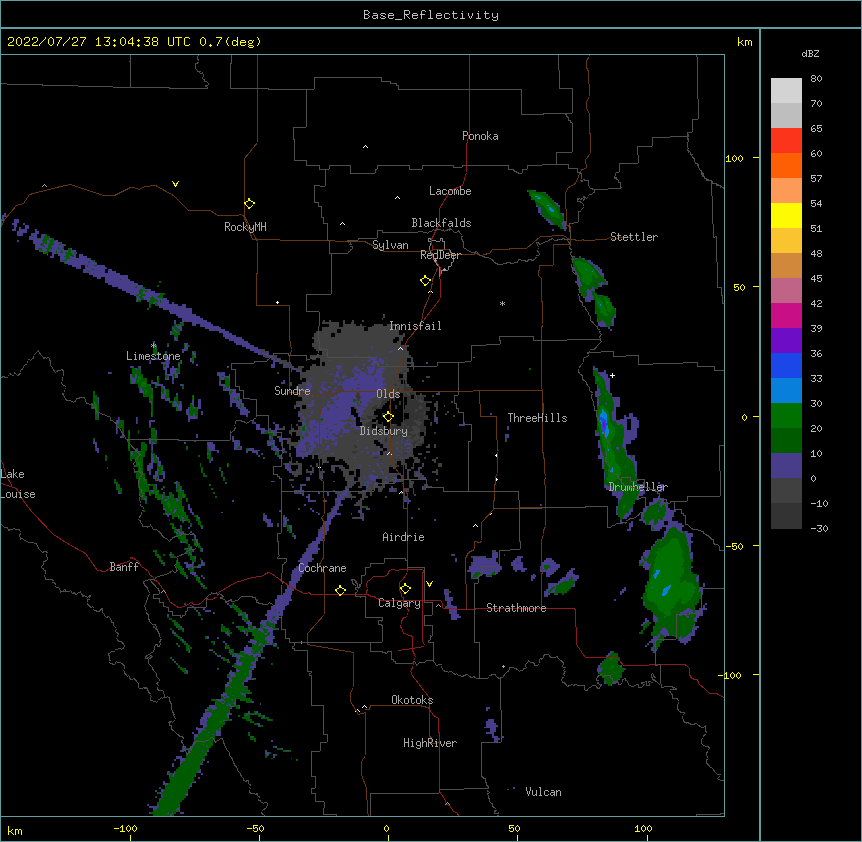
Task: Click the purple 10 dBZ legend swatch
Action: coord(786,466)
